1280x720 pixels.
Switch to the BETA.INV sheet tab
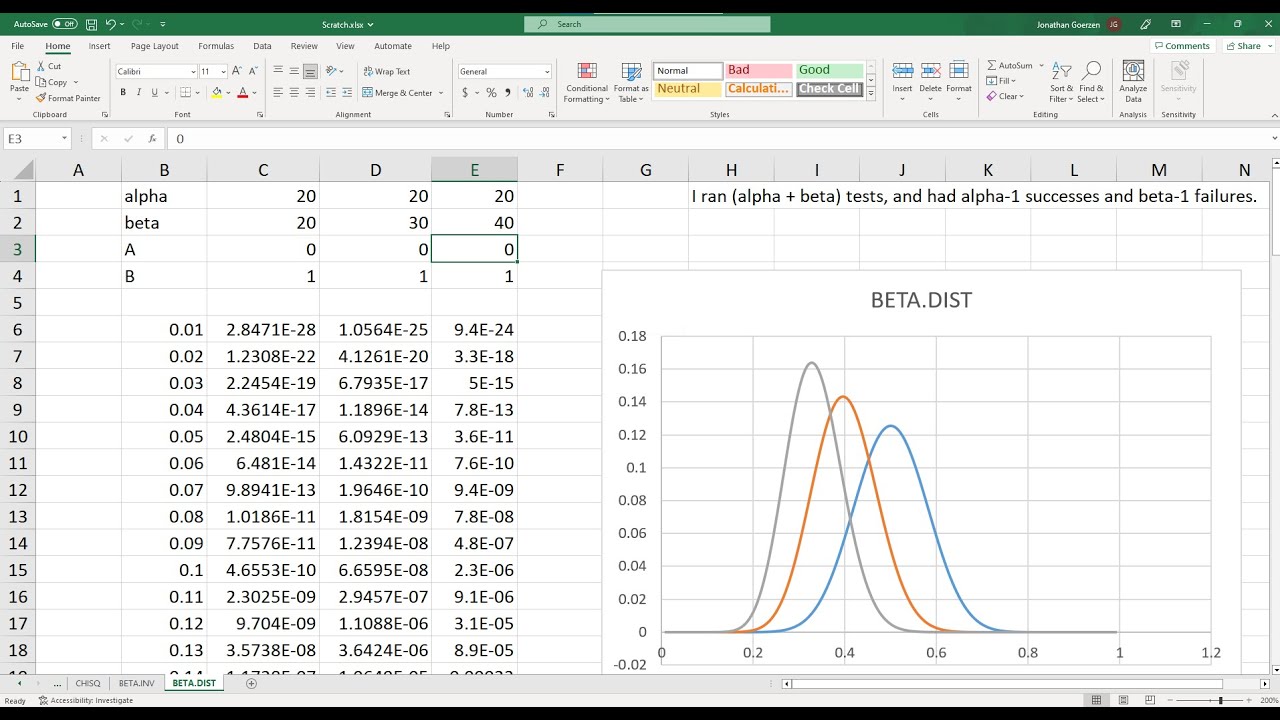pyautogui.click(x=136, y=683)
